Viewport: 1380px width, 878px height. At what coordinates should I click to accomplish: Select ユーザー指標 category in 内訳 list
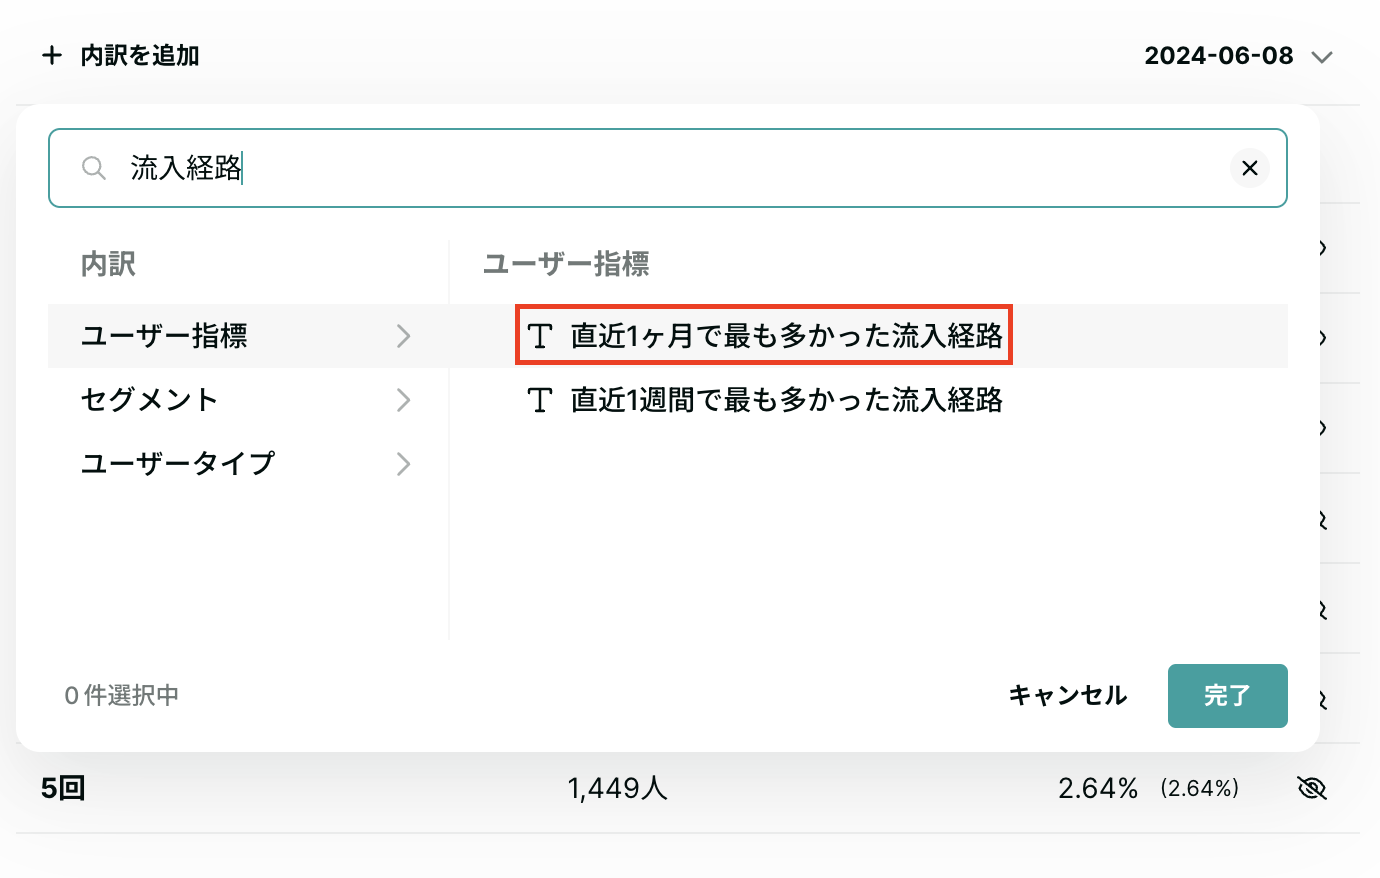tap(248, 336)
